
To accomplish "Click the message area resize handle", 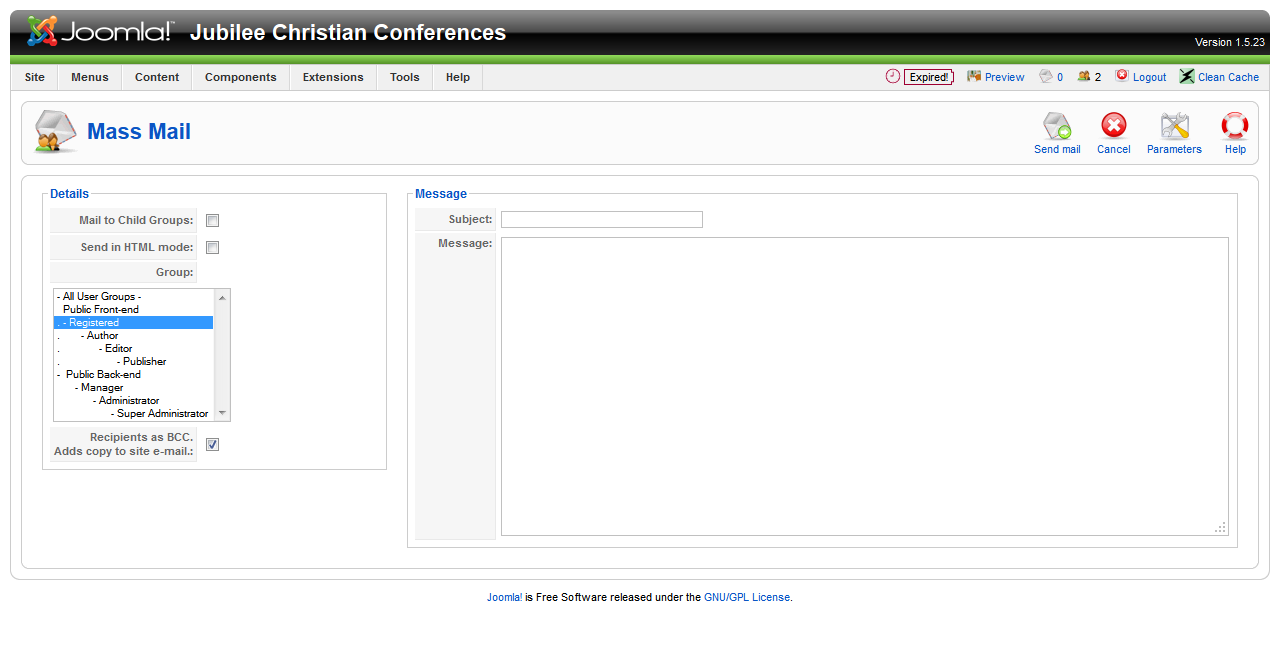I will [x=1221, y=528].
